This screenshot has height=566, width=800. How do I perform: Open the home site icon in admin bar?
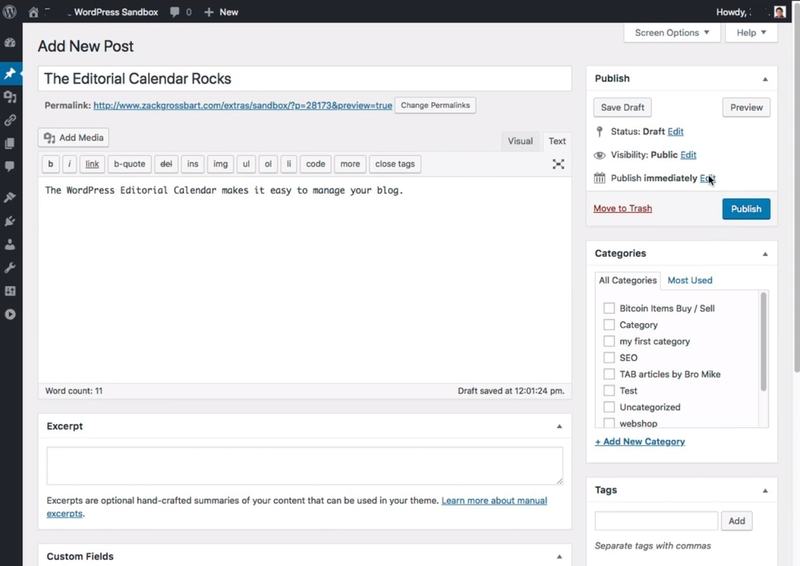pos(34,12)
